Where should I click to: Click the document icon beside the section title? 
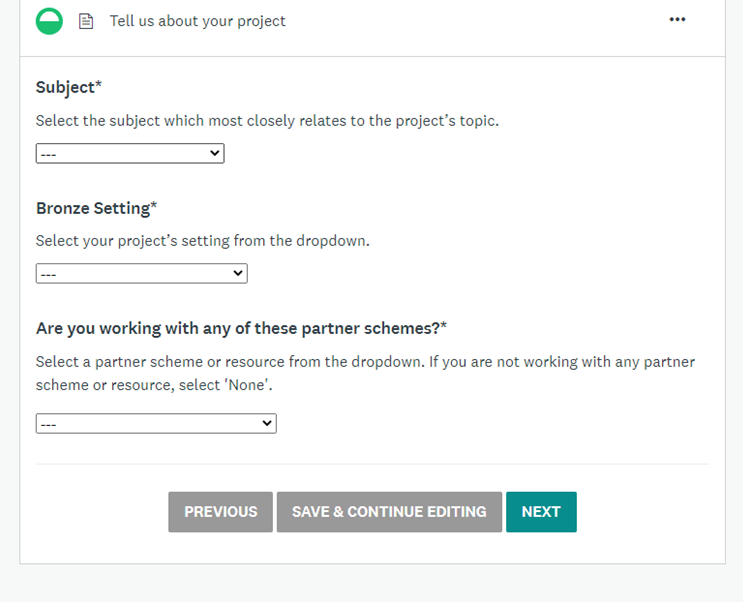pyautogui.click(x=86, y=21)
